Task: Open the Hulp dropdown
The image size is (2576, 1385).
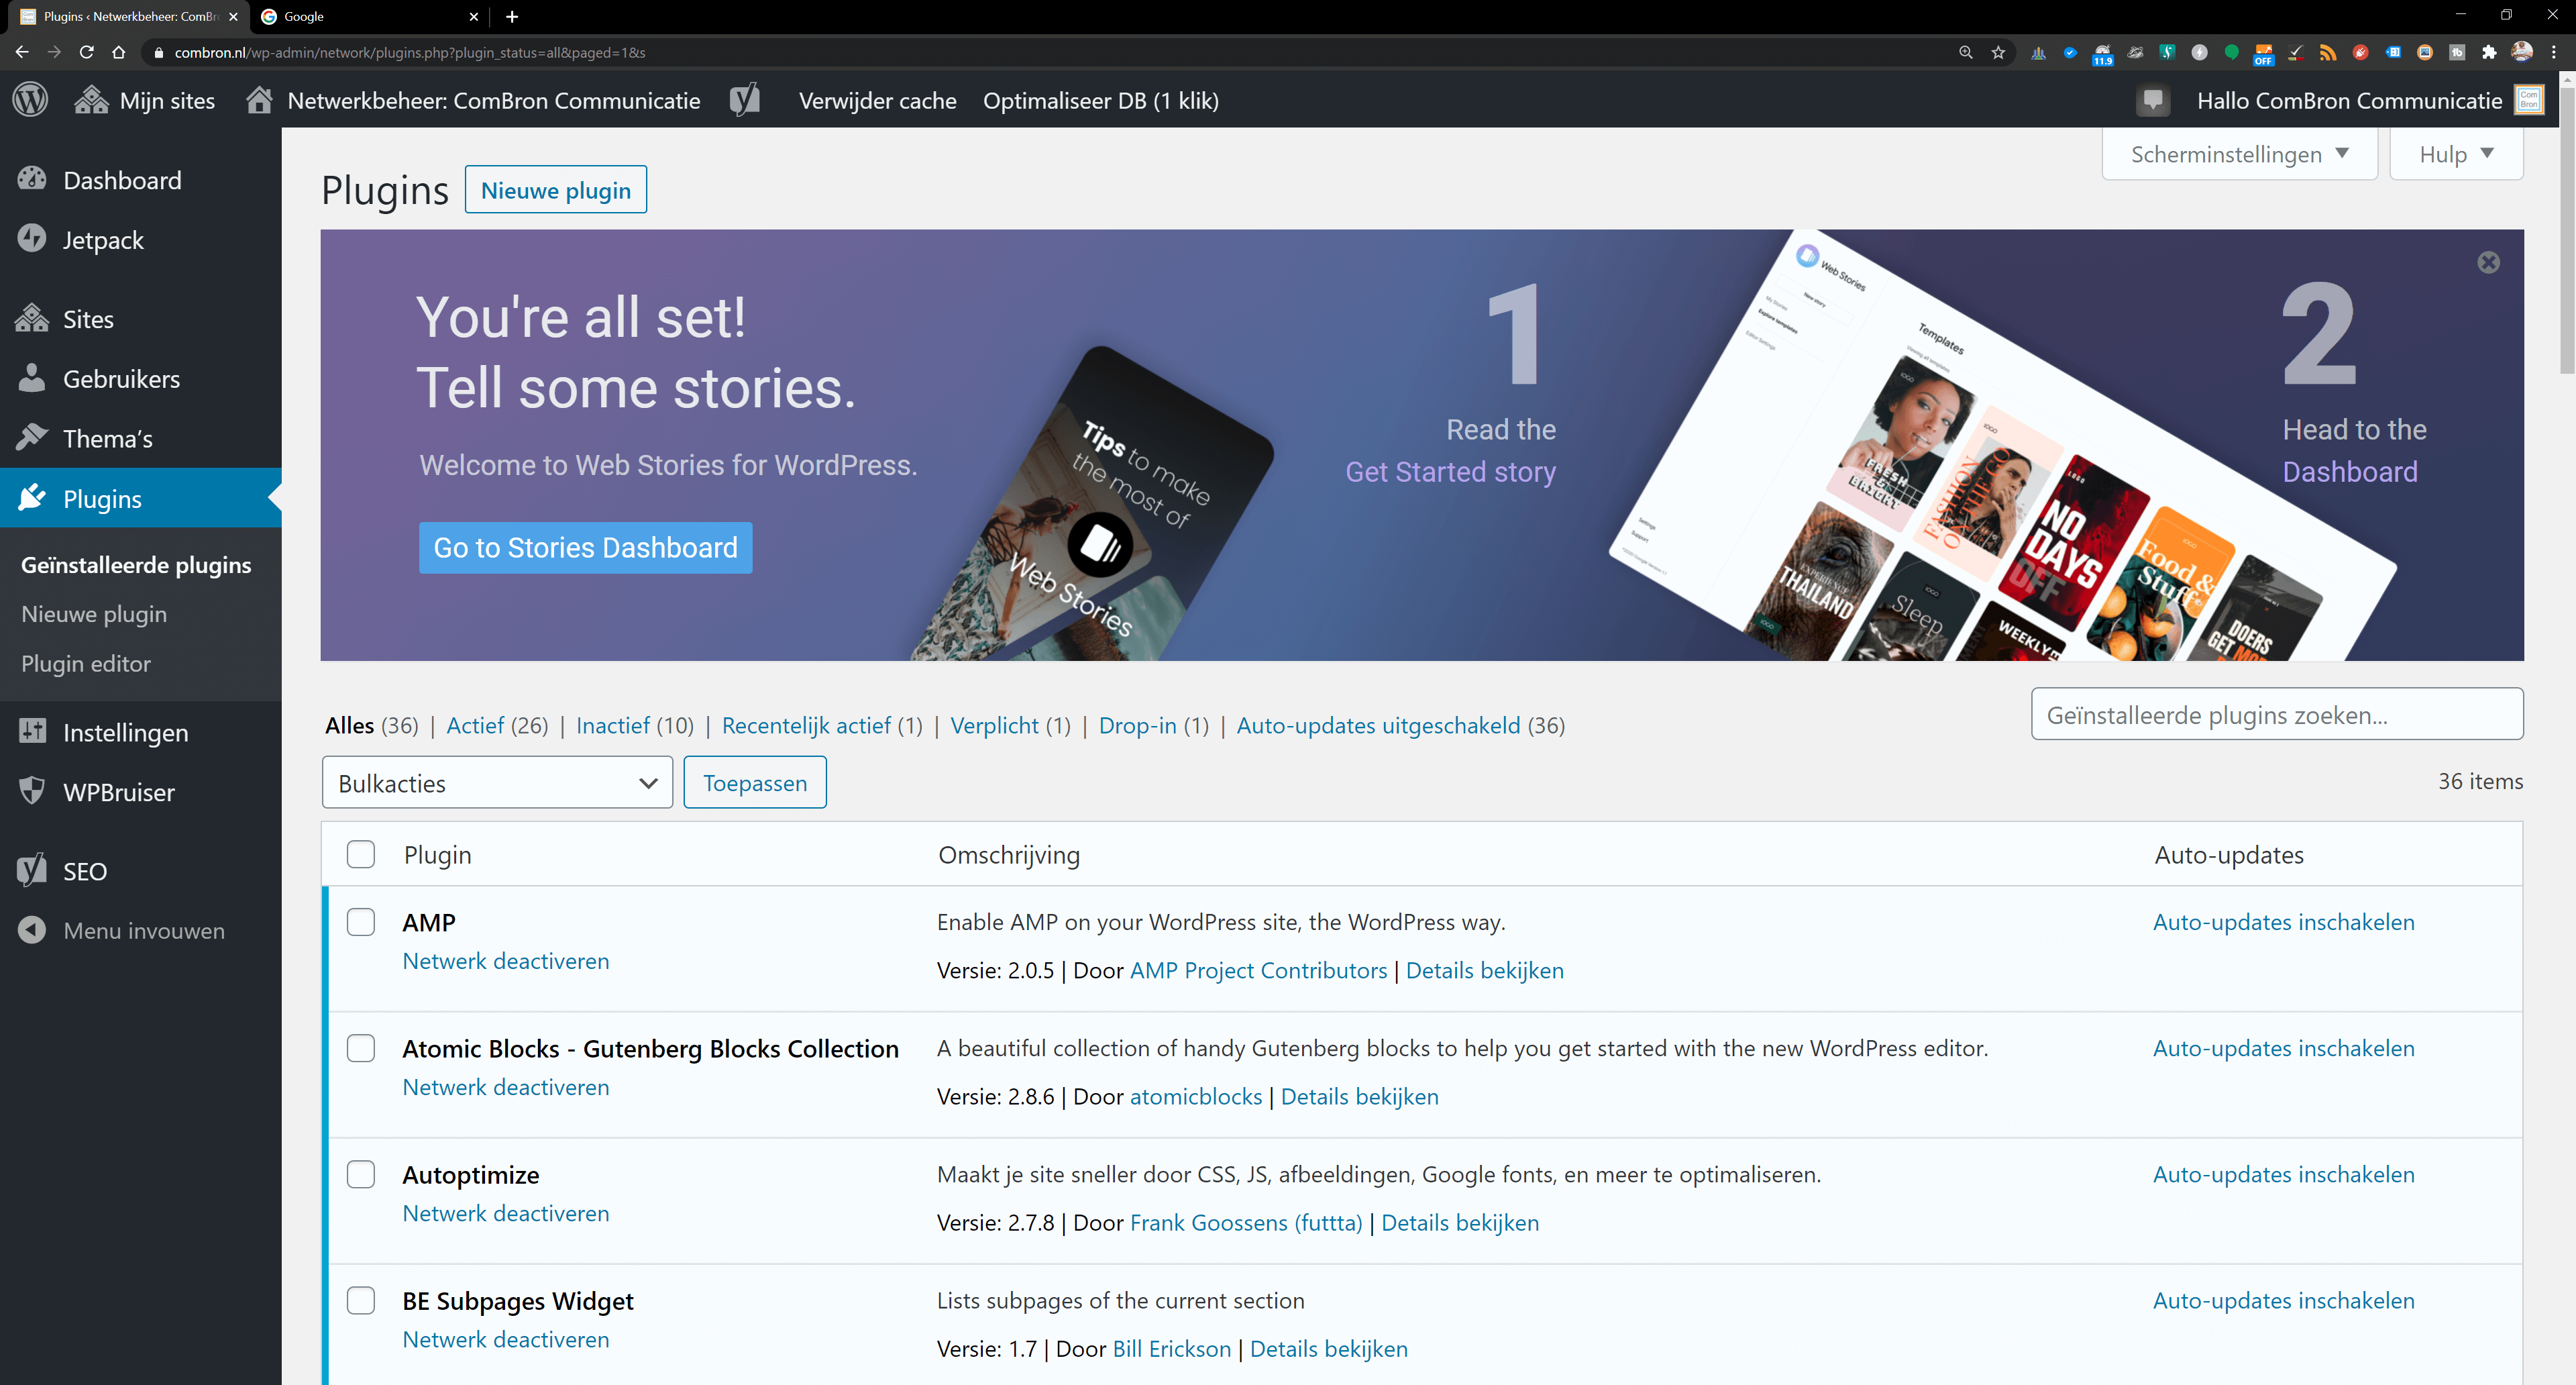Action: 2455,153
